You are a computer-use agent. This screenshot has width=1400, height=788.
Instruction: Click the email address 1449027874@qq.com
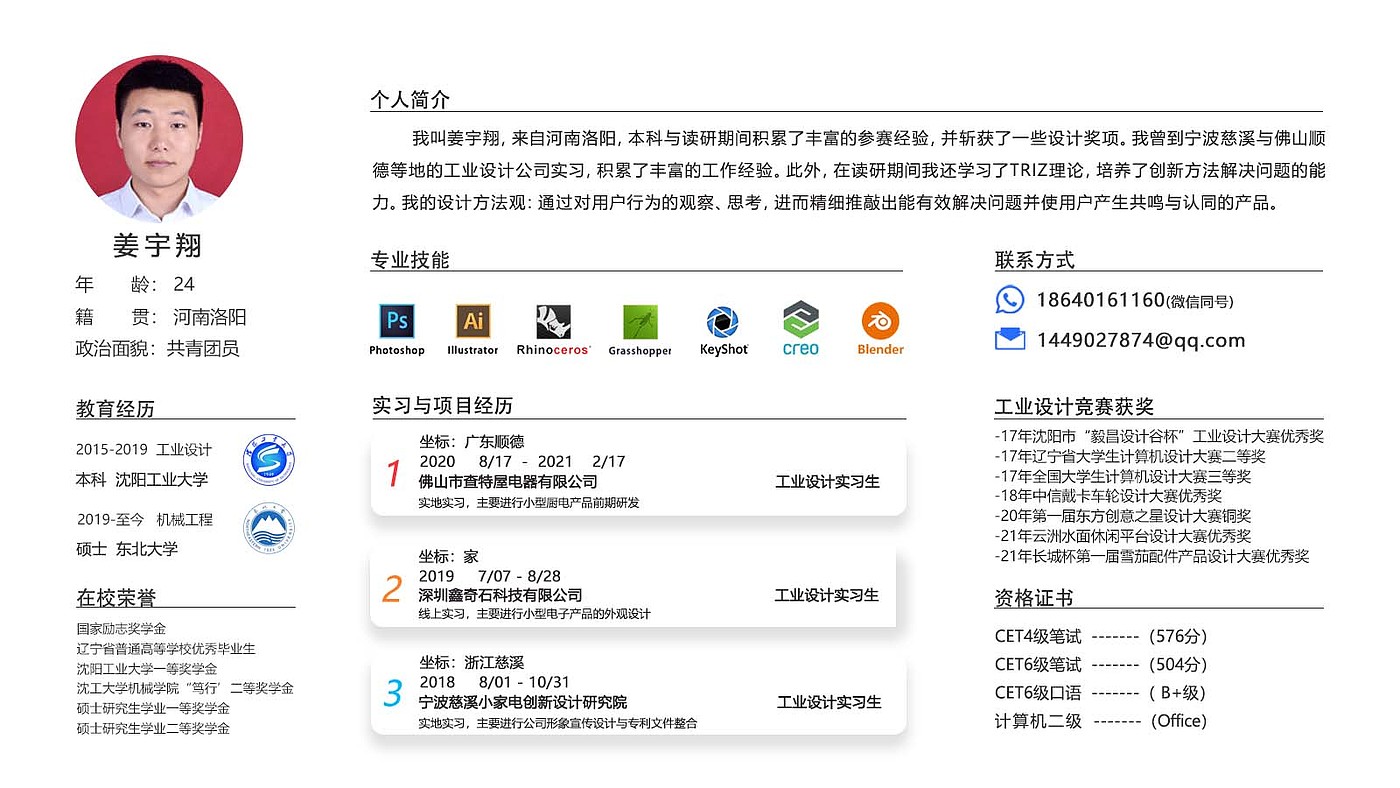pyautogui.click(x=1141, y=340)
